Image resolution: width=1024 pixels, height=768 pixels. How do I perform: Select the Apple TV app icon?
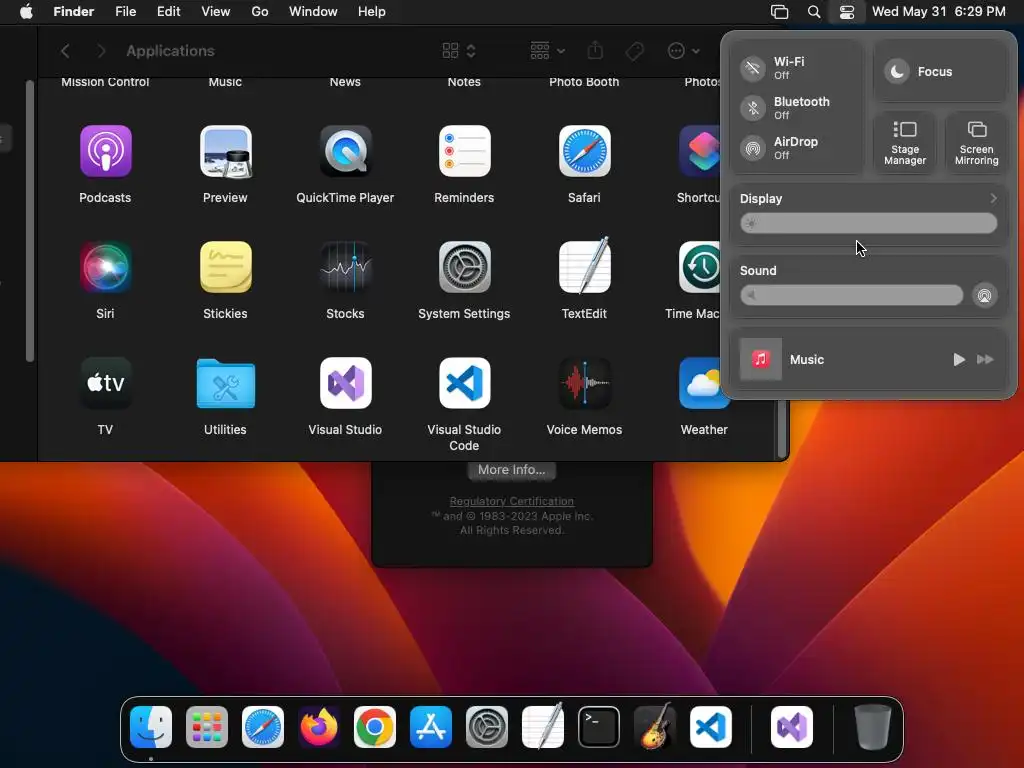pyautogui.click(x=105, y=383)
